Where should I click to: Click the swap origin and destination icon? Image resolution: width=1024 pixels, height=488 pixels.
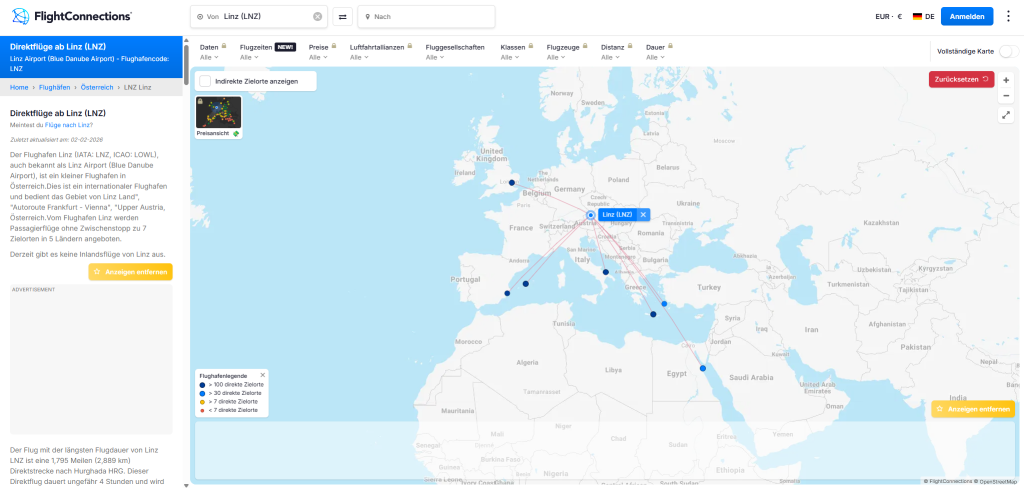point(342,17)
